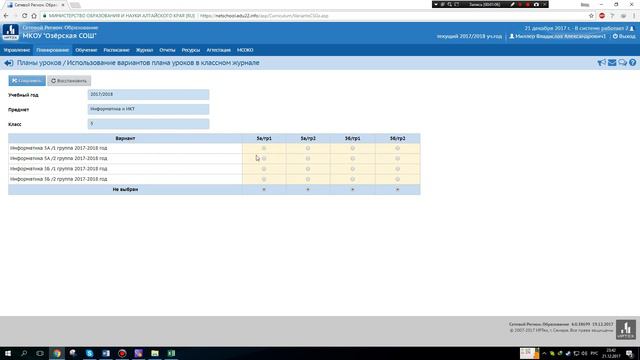Choose Не выбран for column 5а/гр2

308,189
